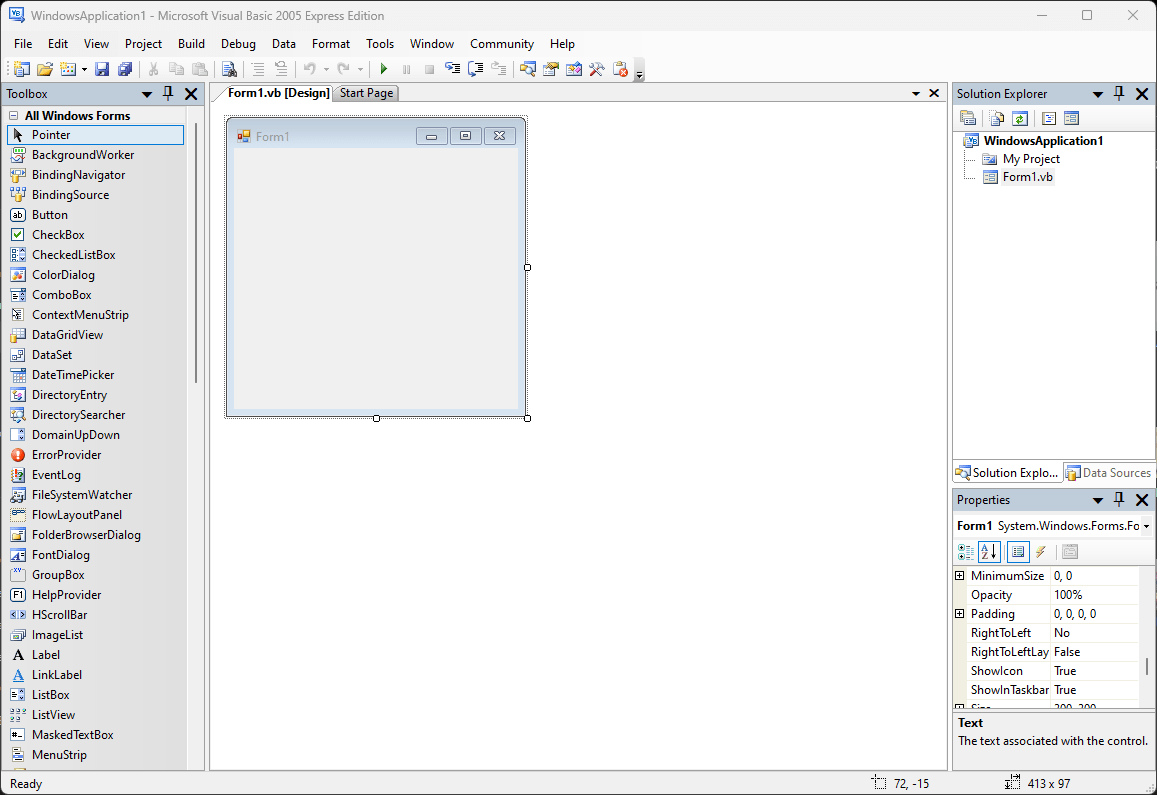Click the Opacity value 100% field
The height and width of the screenshot is (795, 1157).
tap(1095, 595)
